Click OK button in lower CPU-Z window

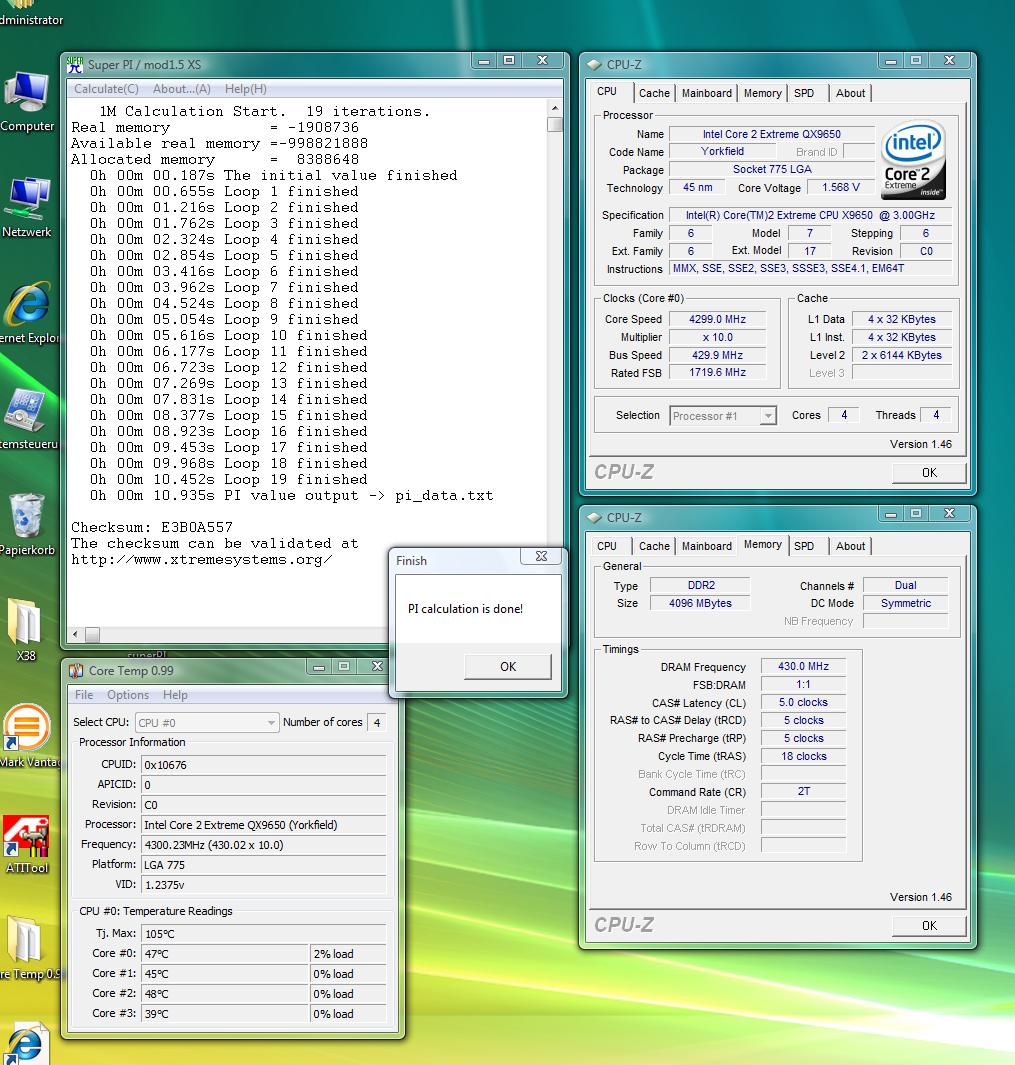(929, 926)
